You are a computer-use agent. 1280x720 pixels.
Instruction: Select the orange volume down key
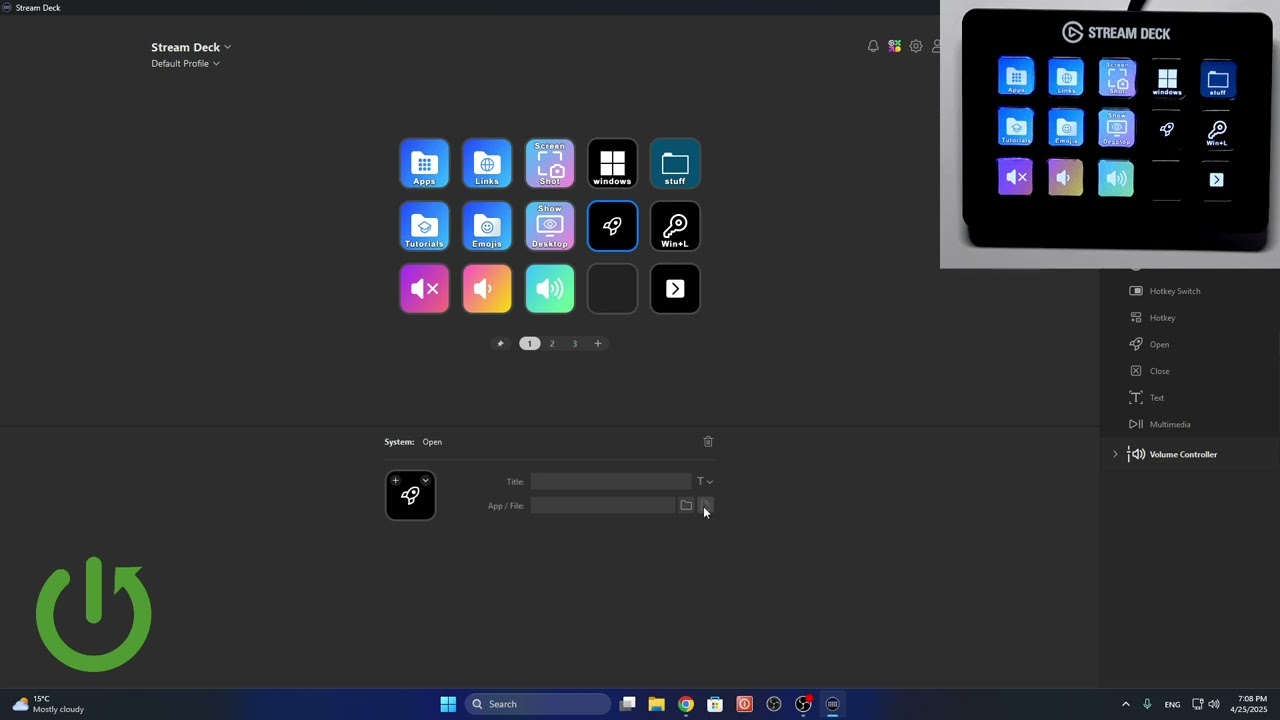pos(487,289)
